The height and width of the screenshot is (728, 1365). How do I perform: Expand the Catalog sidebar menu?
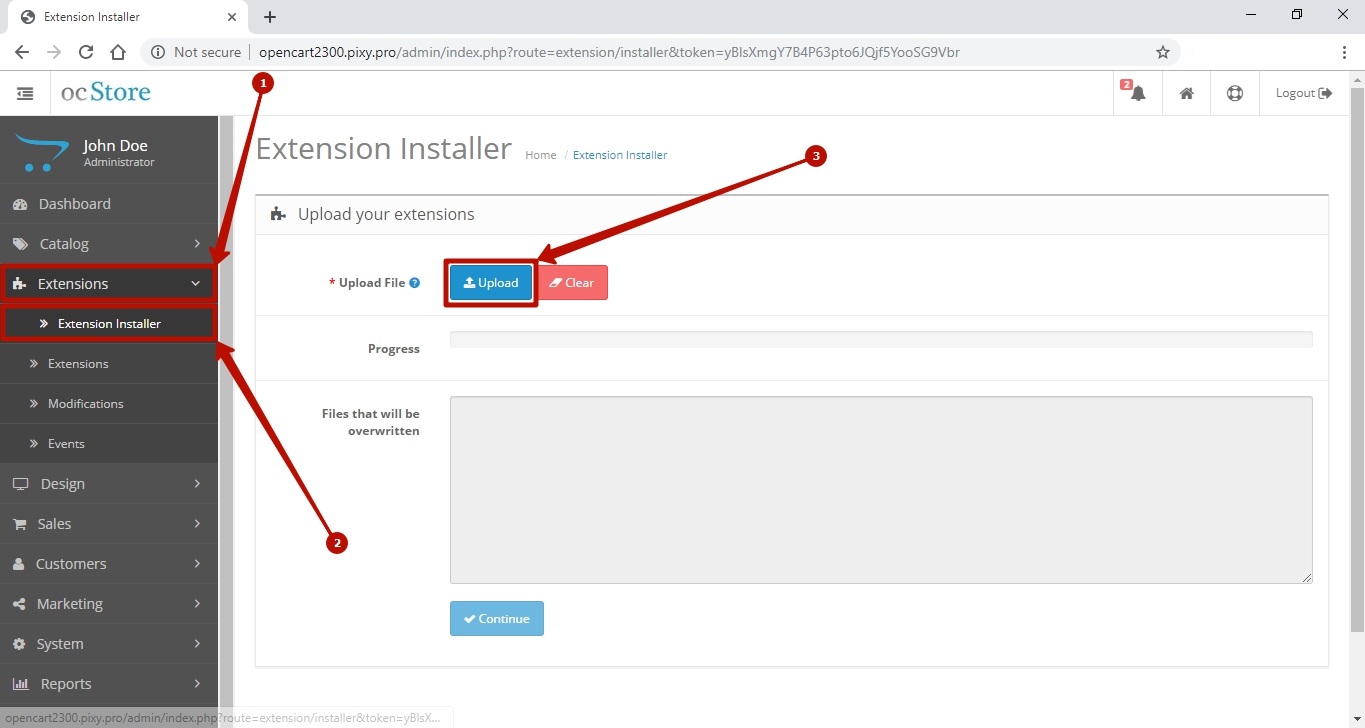pos(108,244)
